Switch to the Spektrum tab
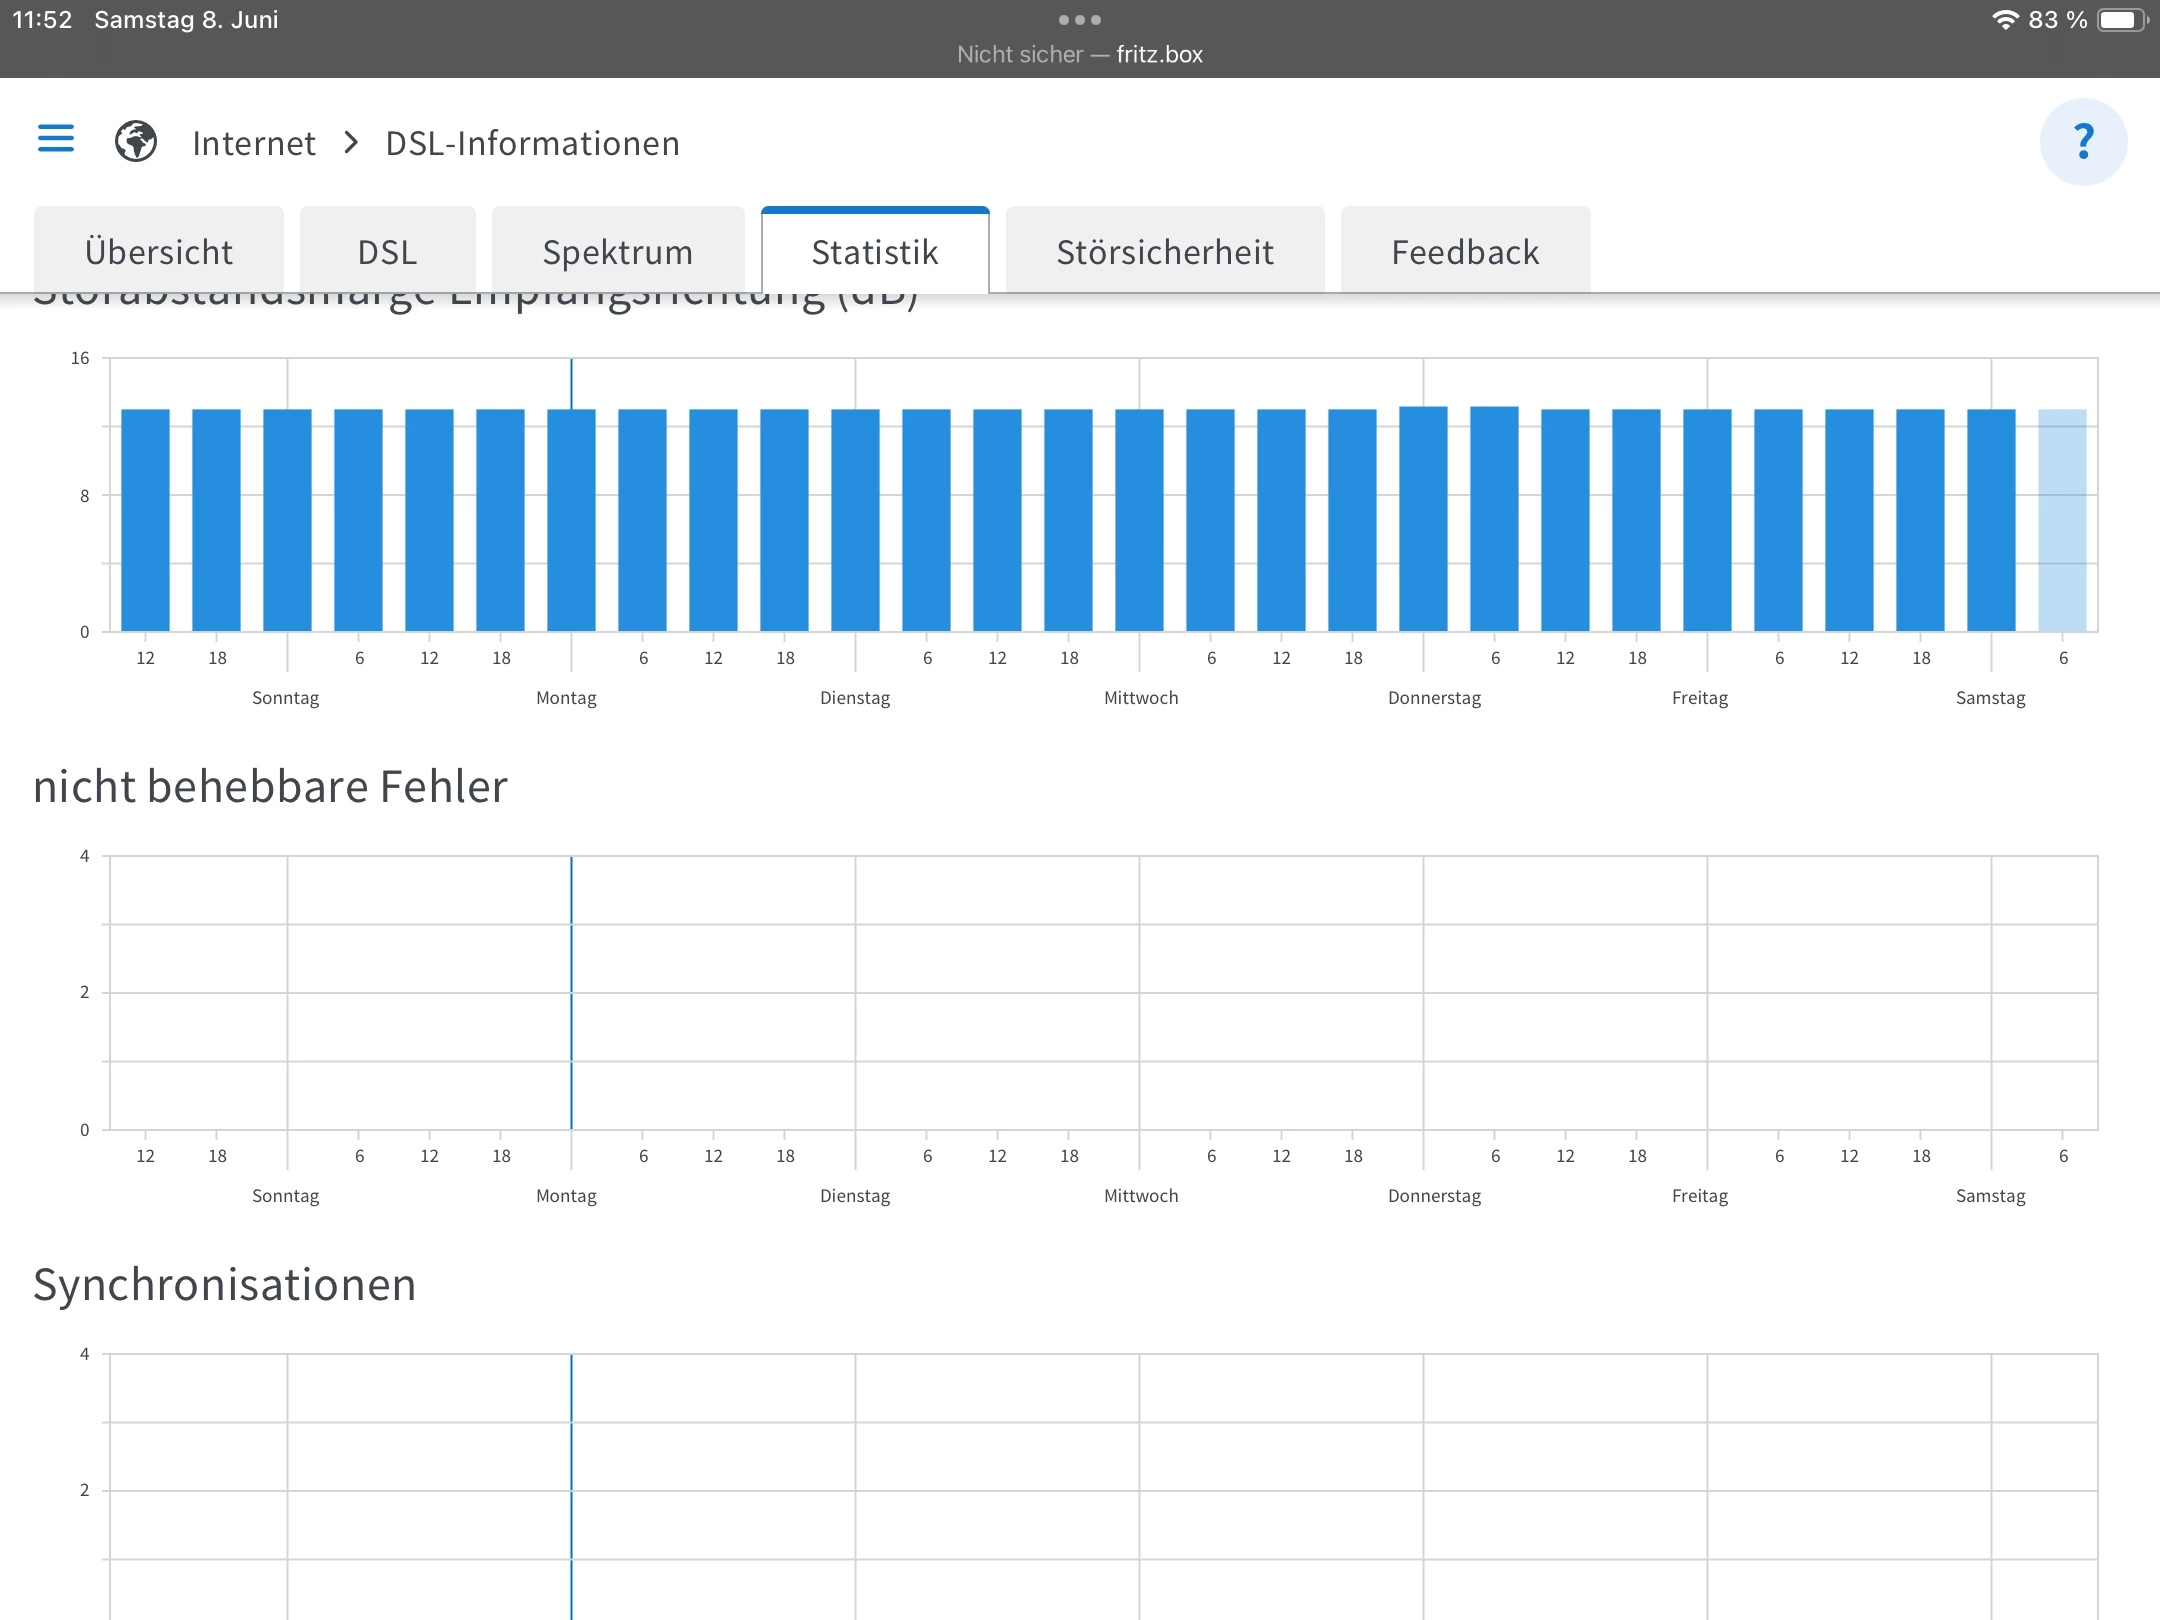2160x1620 pixels. [618, 252]
